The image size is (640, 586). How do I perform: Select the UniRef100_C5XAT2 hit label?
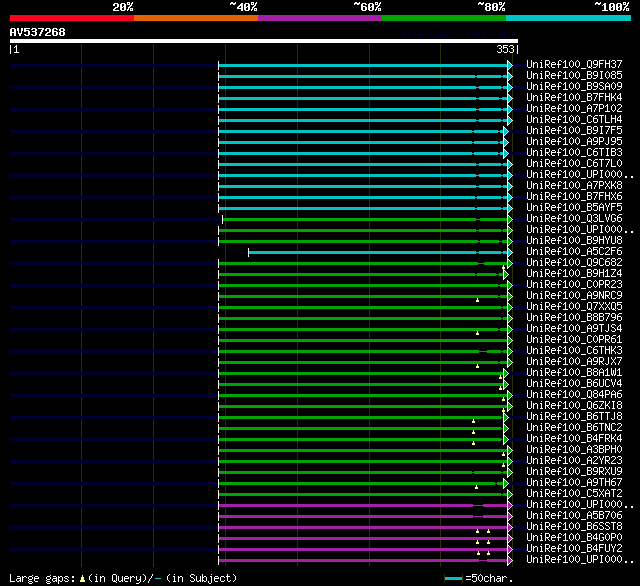pyautogui.click(x=574, y=494)
